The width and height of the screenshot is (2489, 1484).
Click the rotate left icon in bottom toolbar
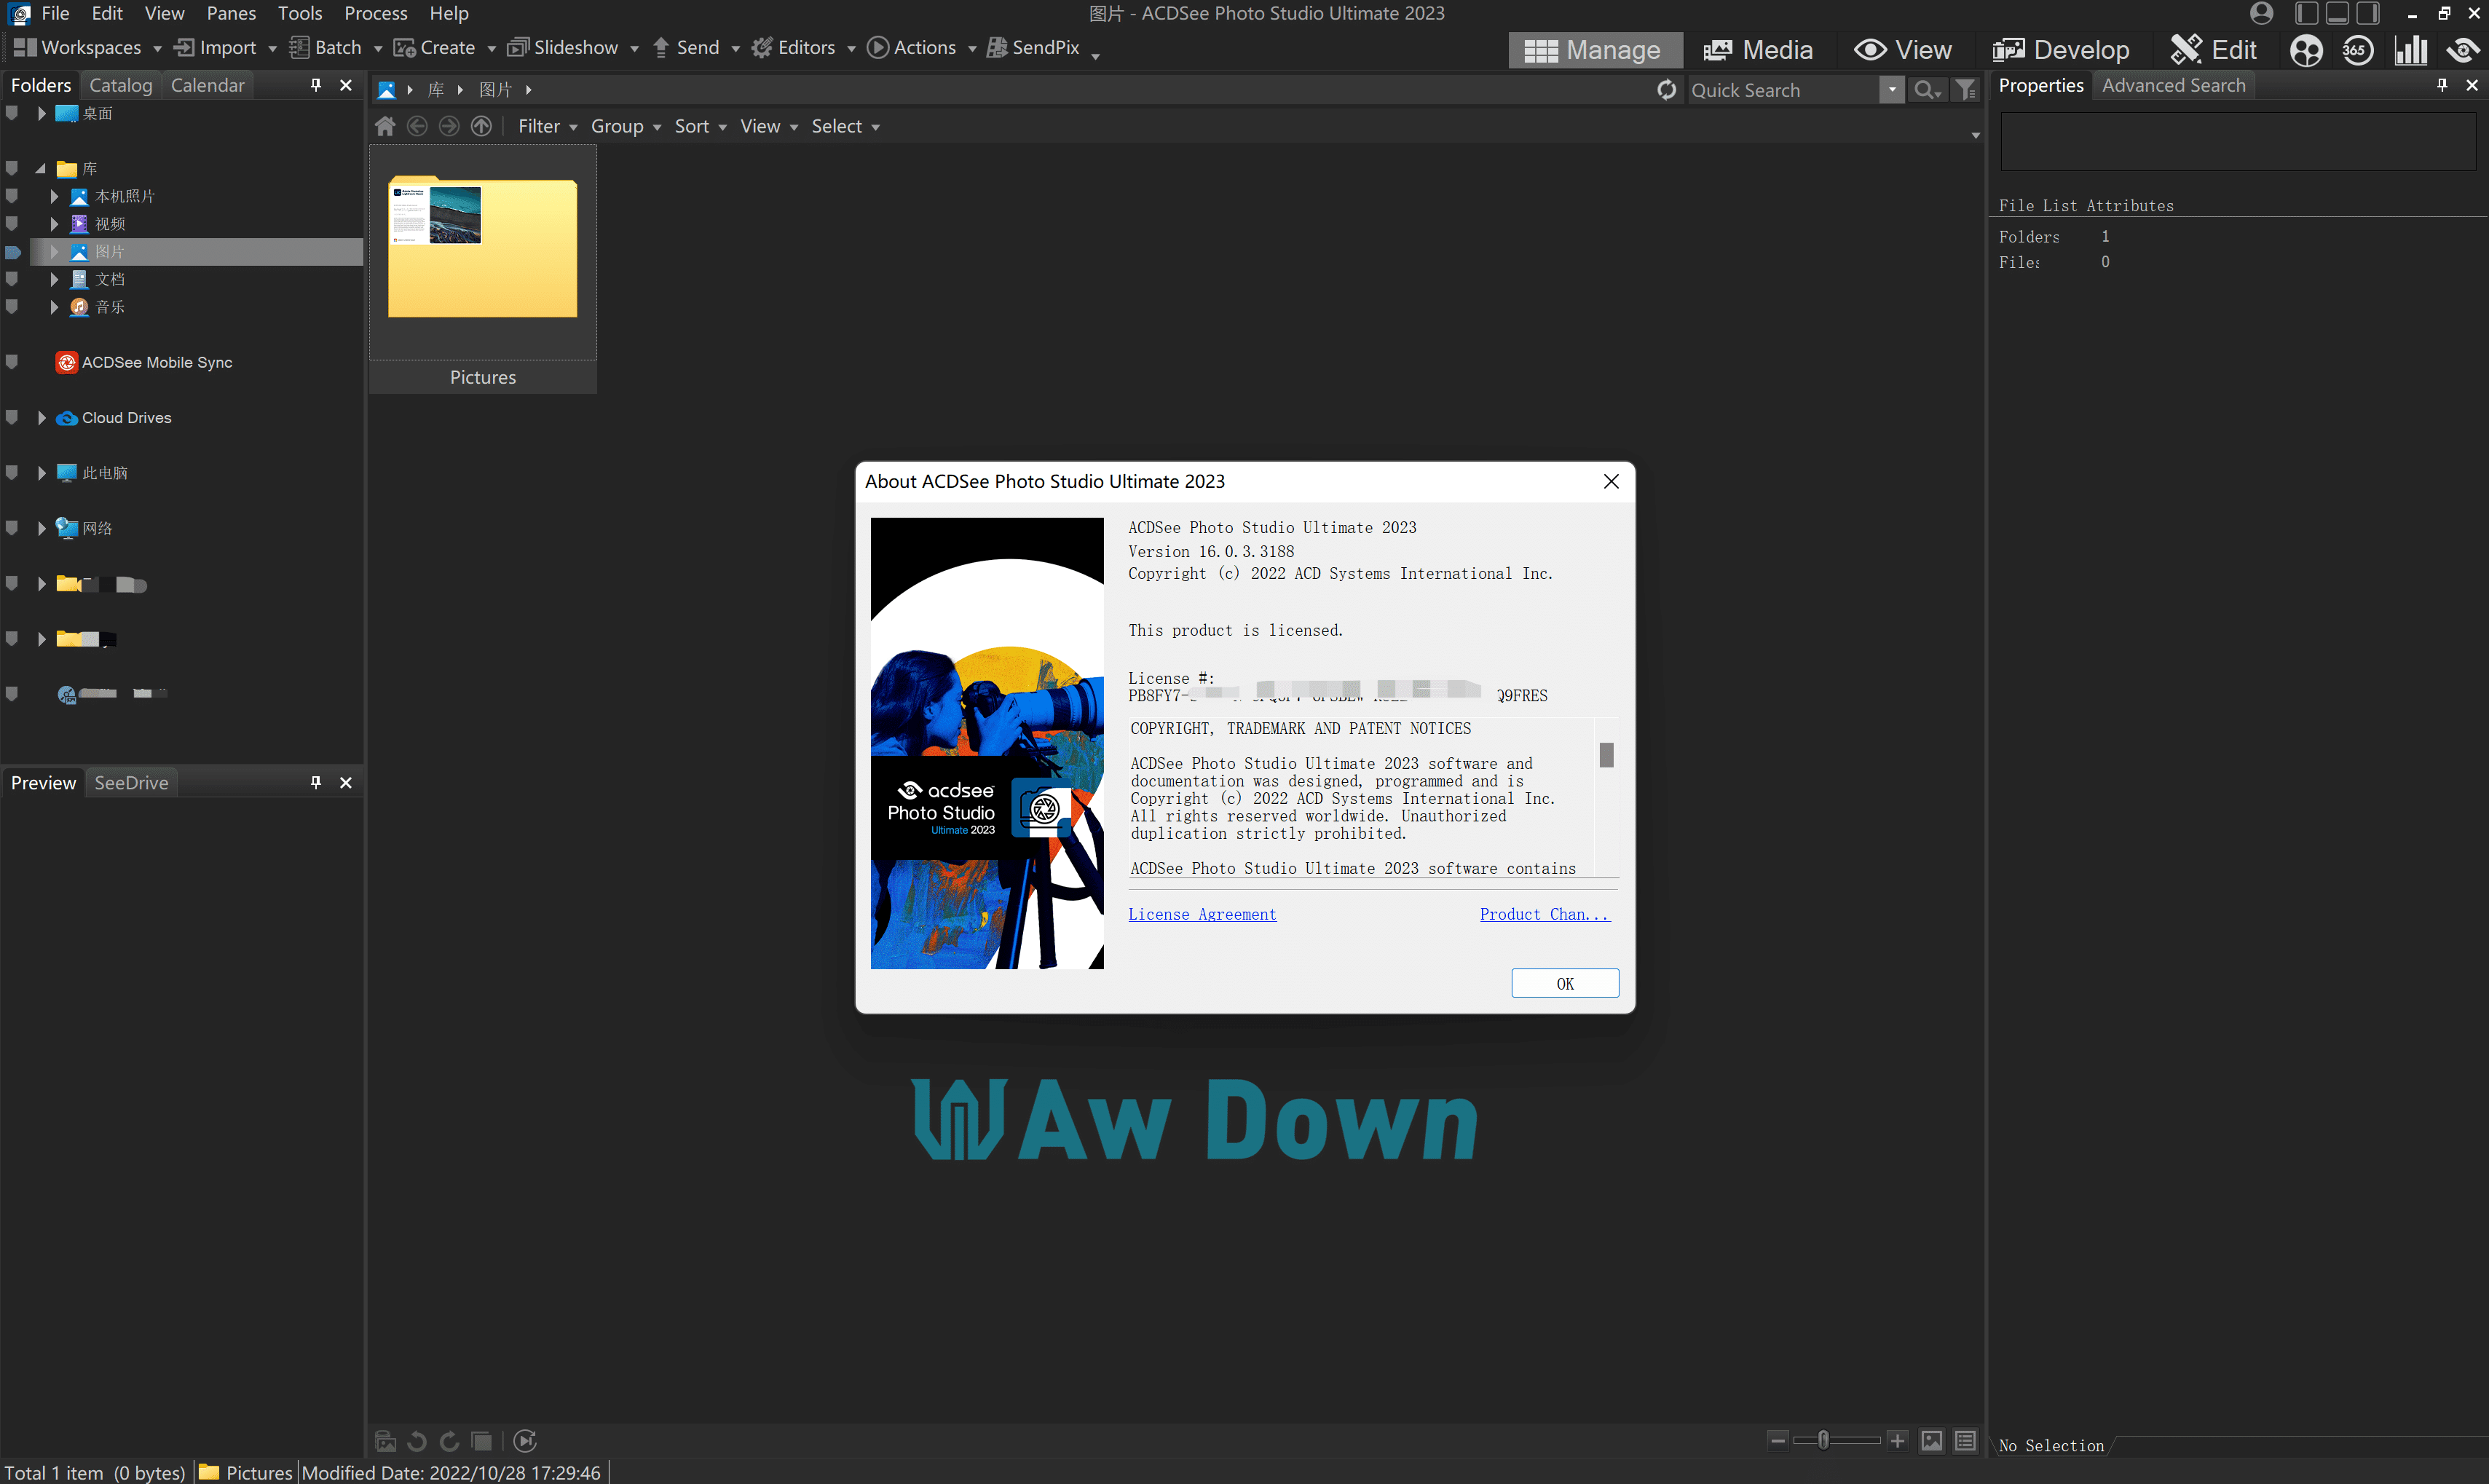417,1441
